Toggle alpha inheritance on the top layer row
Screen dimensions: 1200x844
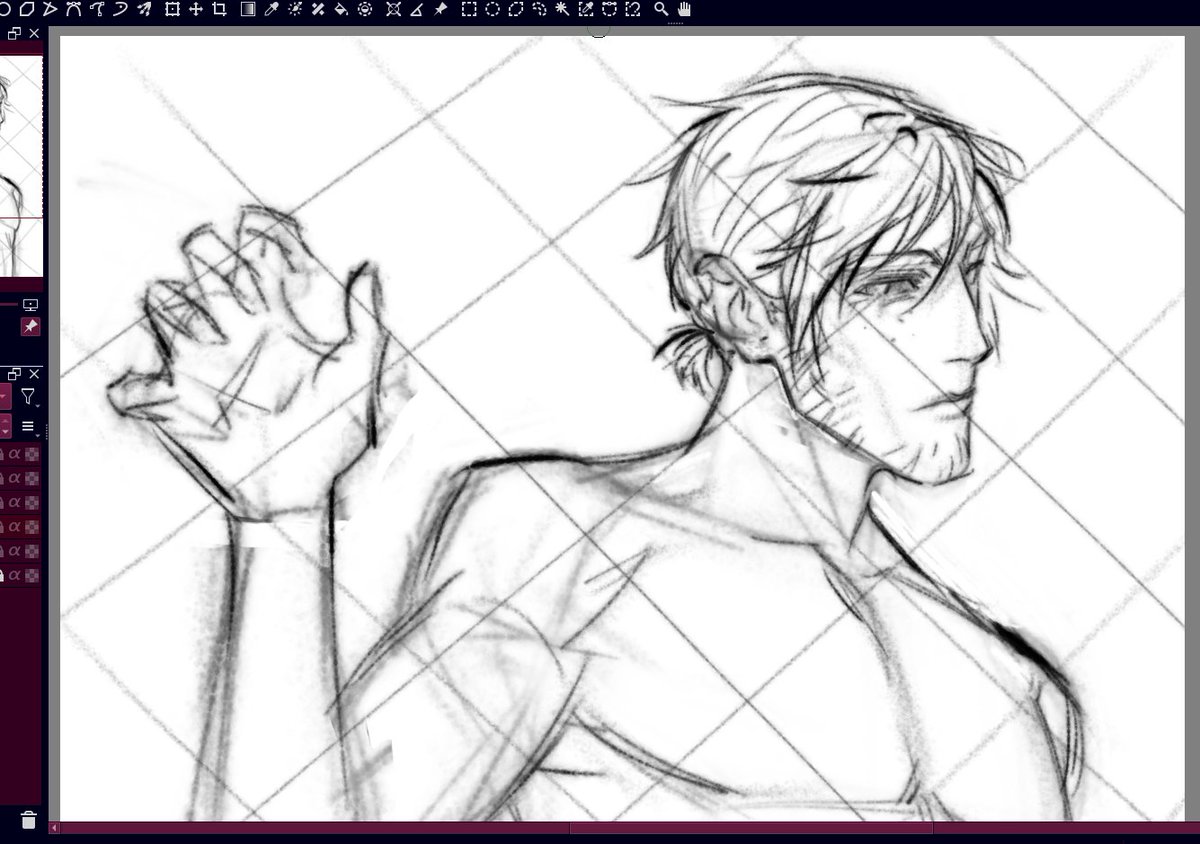[x=15, y=454]
